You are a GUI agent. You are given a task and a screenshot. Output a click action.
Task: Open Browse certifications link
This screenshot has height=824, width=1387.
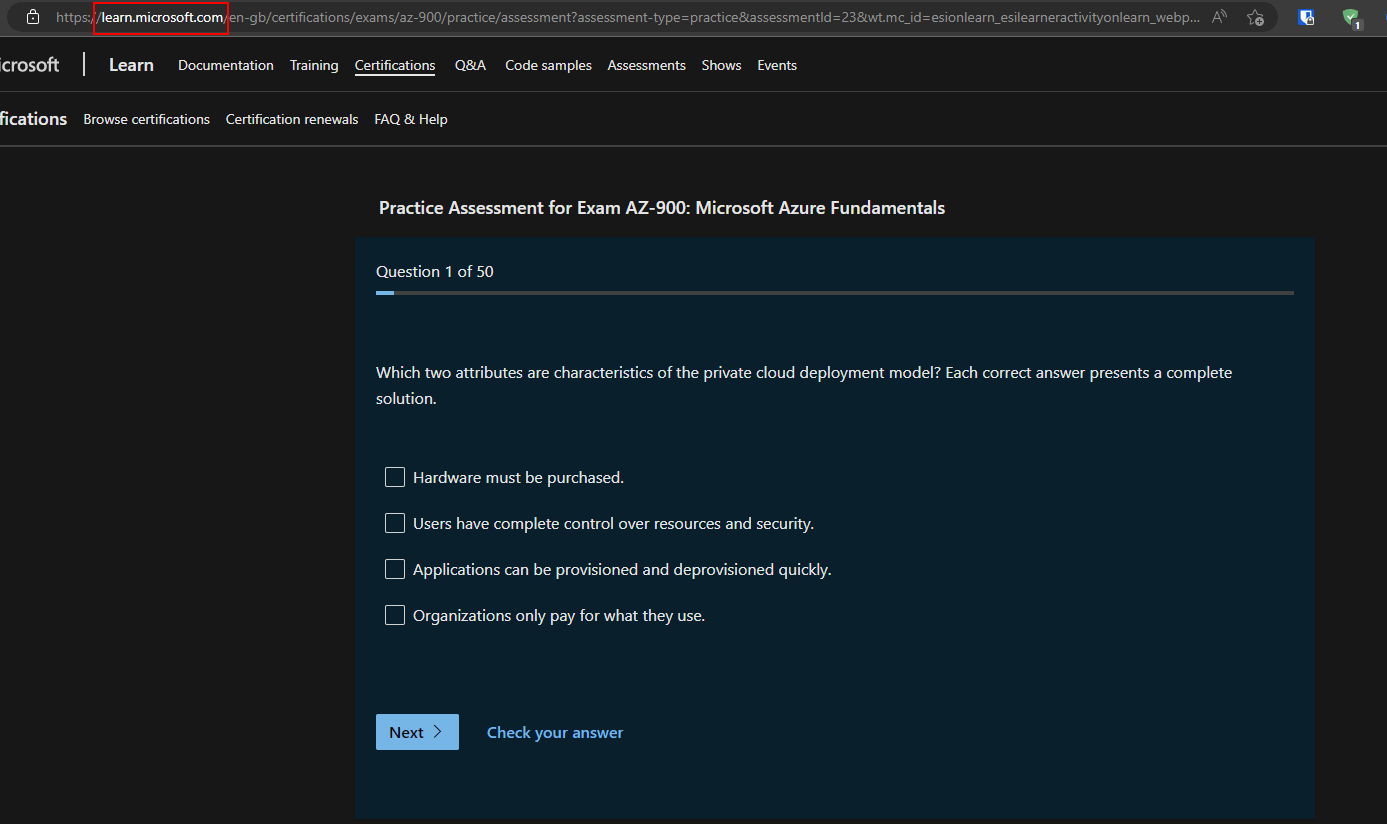pos(147,119)
